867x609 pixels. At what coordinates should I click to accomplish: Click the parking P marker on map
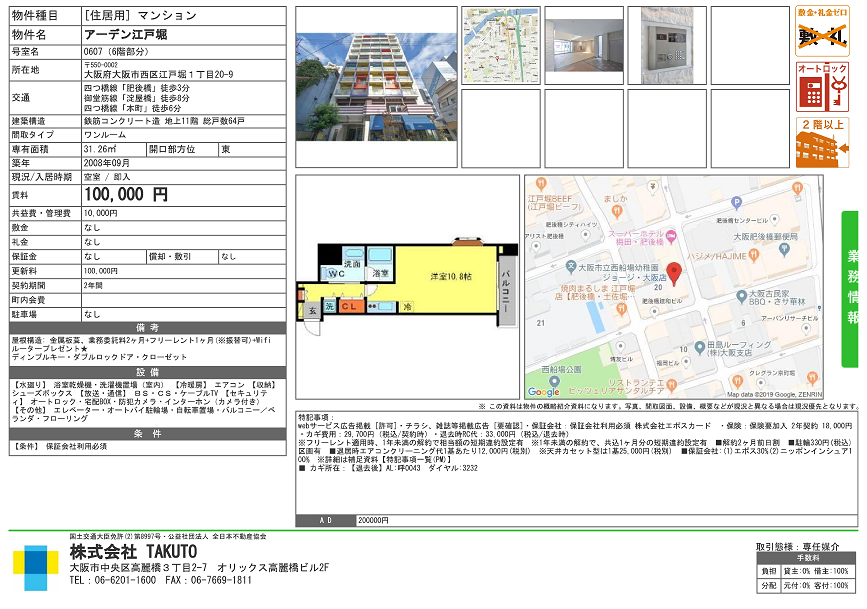pos(737,202)
